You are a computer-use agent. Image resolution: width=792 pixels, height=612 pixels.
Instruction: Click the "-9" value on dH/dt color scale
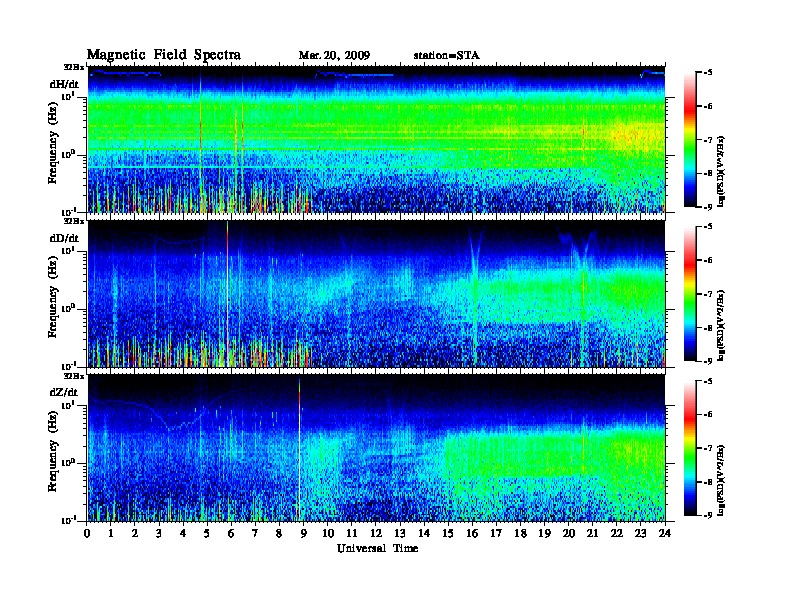click(708, 207)
